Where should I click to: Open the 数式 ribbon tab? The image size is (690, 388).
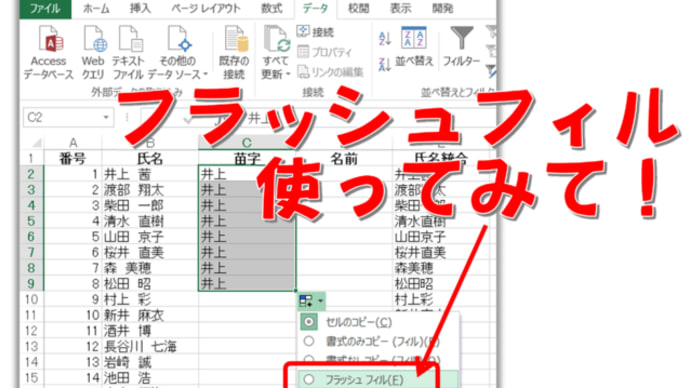tap(272, 8)
